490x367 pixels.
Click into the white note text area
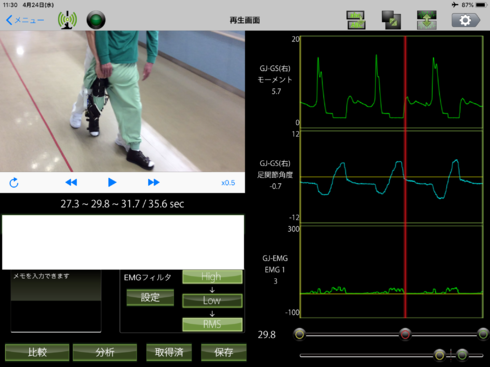click(x=123, y=242)
